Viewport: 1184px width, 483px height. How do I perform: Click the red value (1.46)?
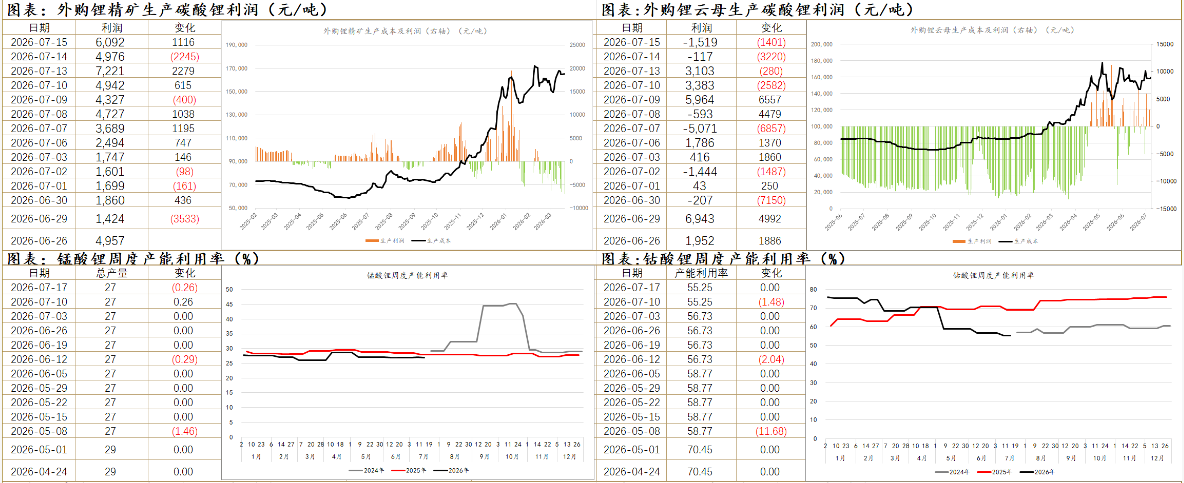click(x=183, y=430)
